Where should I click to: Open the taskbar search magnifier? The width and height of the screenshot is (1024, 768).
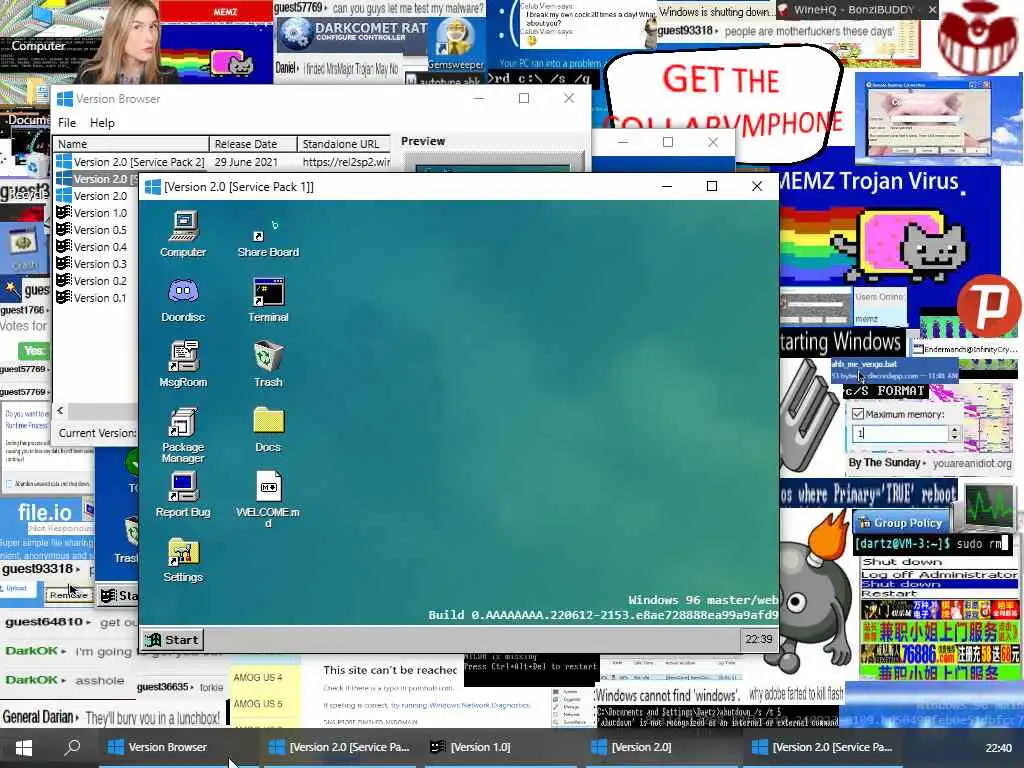point(72,746)
